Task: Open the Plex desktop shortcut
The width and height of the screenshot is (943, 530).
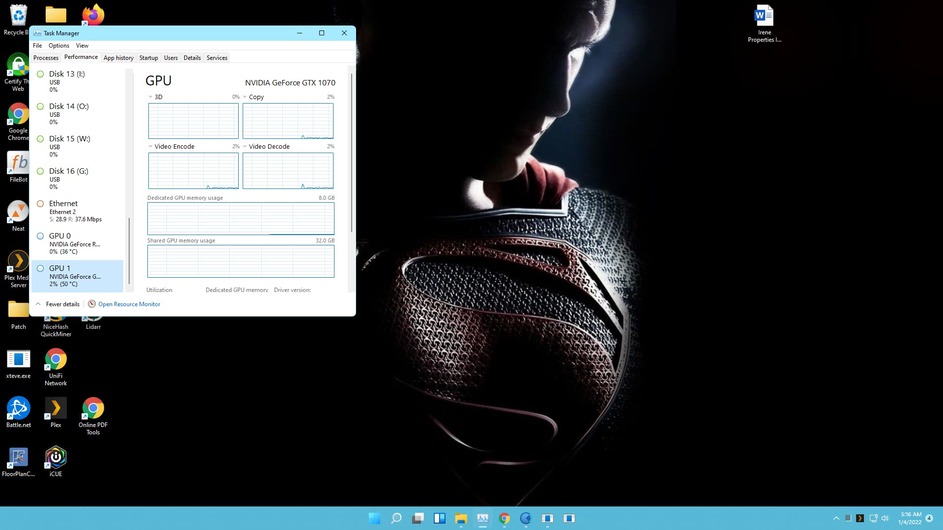Action: (x=55, y=413)
